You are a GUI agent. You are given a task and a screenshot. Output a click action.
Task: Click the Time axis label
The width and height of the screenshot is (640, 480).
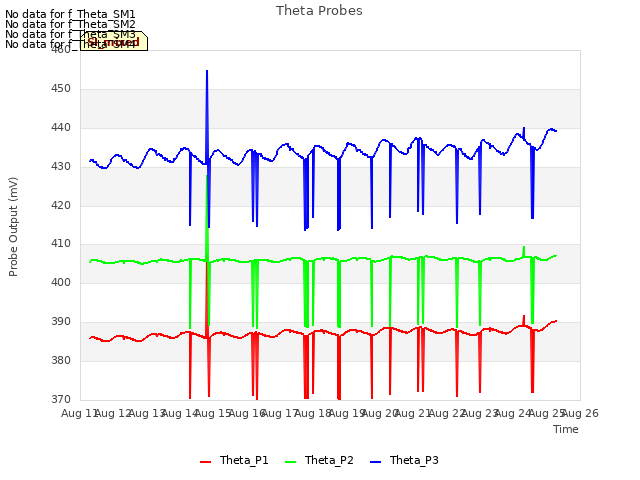click(x=566, y=429)
